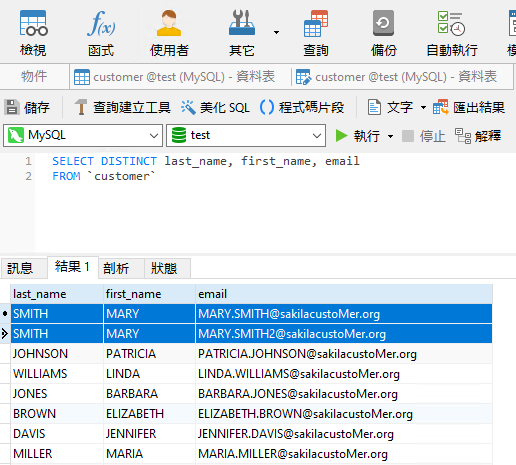Select the ELIZABETH first name cell
Image resolution: width=516 pixels, height=465 pixels.
[x=149, y=414]
